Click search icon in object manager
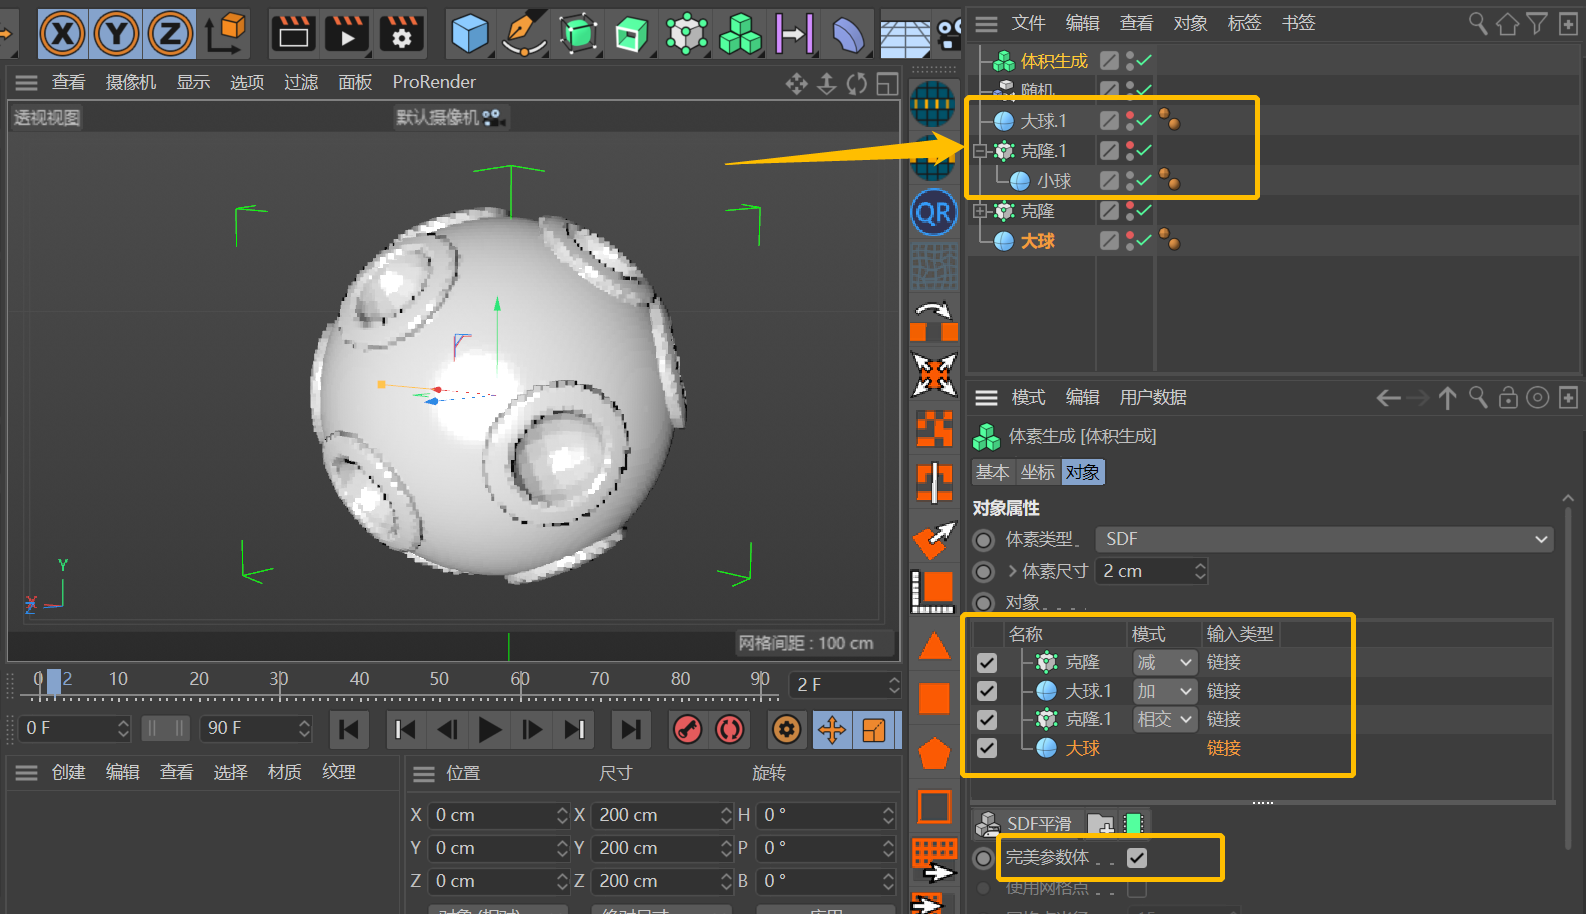This screenshot has width=1586, height=914. point(1477,23)
